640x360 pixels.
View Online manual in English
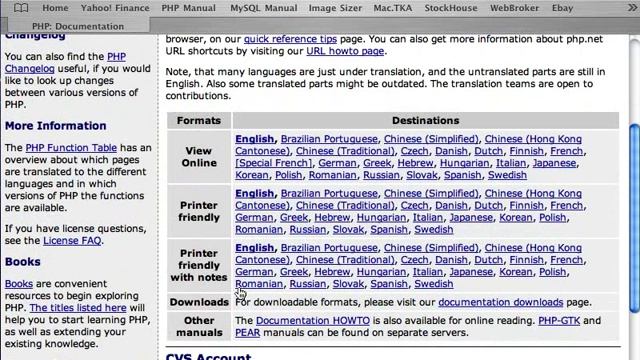click(x=254, y=139)
